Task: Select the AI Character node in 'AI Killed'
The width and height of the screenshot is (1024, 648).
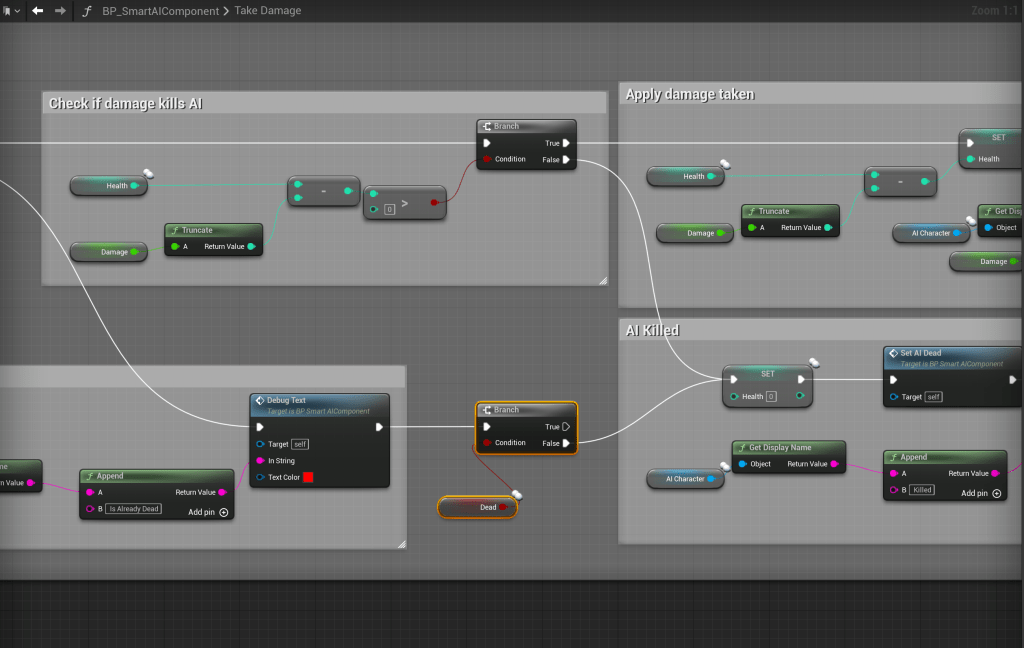Action: (x=685, y=479)
